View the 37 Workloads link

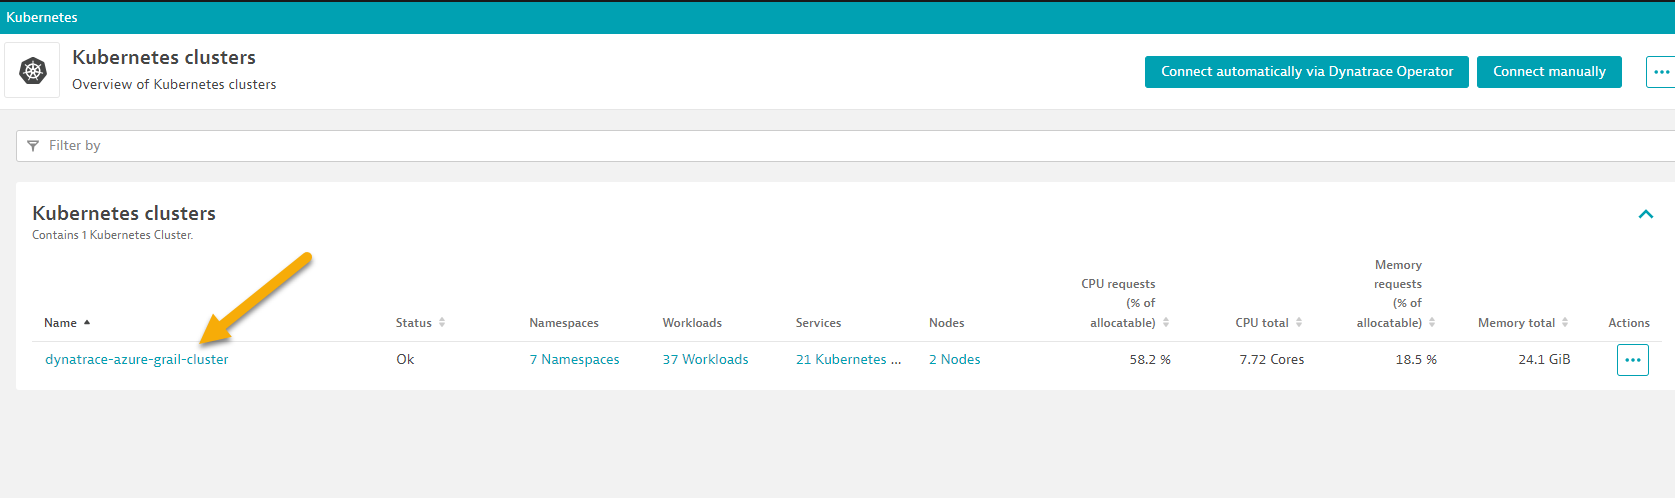pyautogui.click(x=705, y=360)
